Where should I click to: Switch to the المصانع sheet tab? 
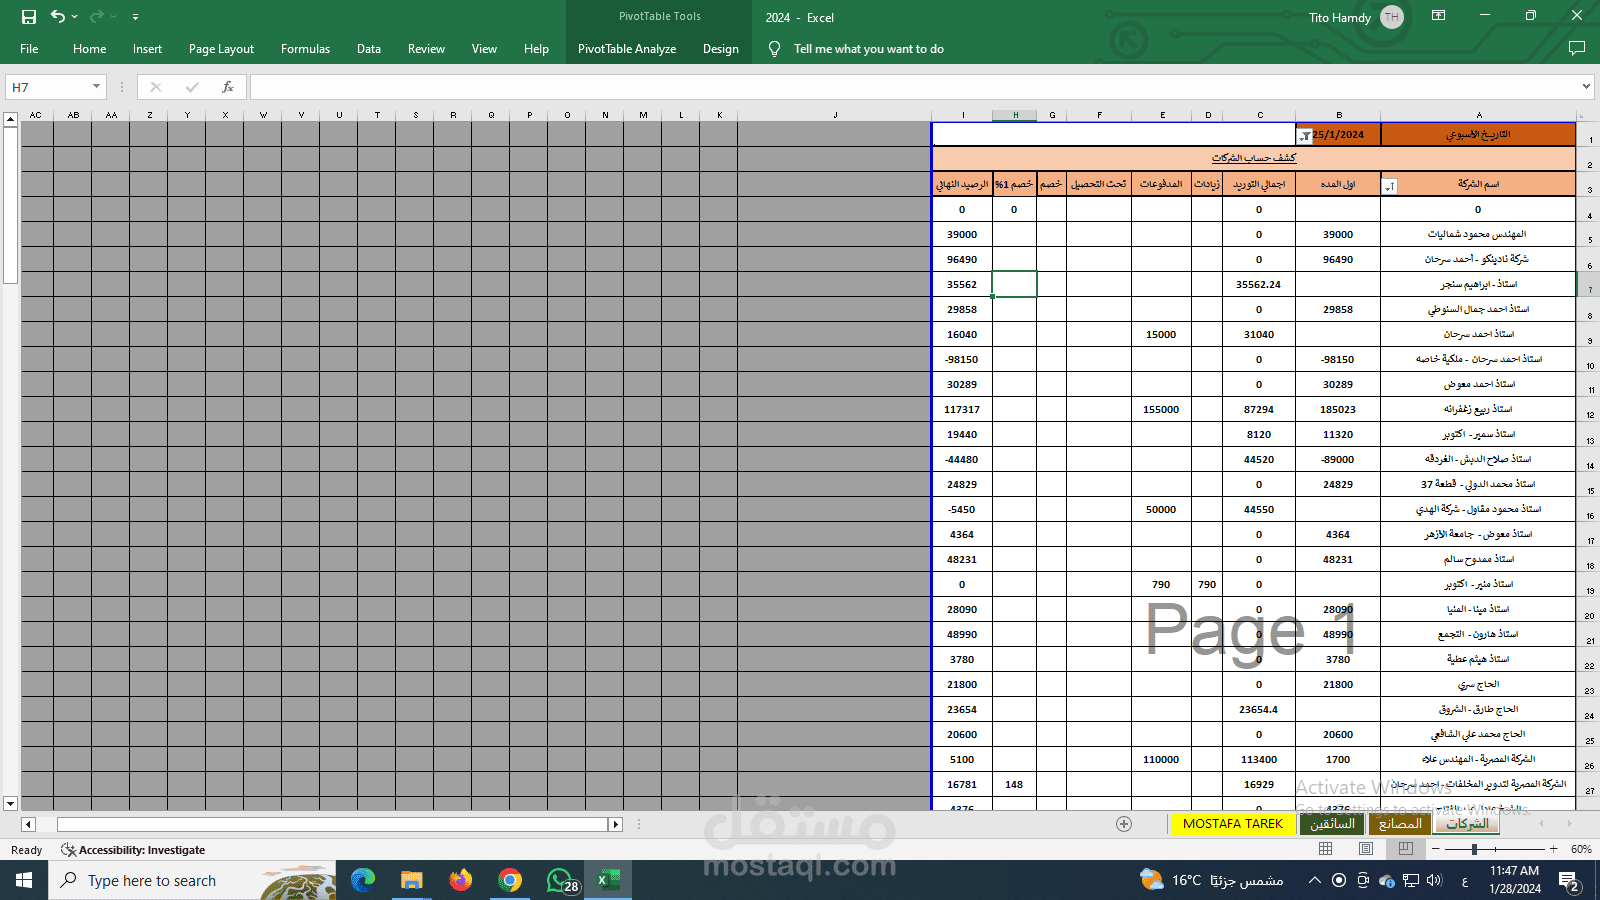pos(1399,824)
